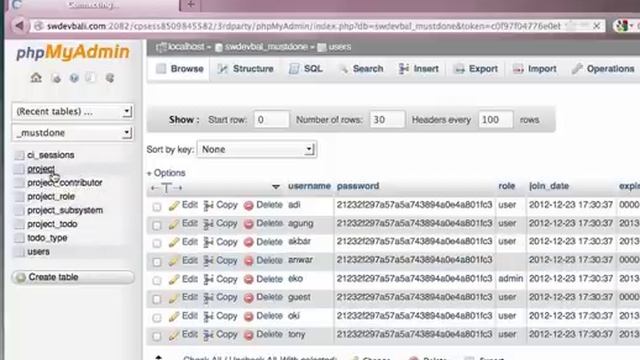
Task: Open a new browser tab with plus
Action: point(190,5)
